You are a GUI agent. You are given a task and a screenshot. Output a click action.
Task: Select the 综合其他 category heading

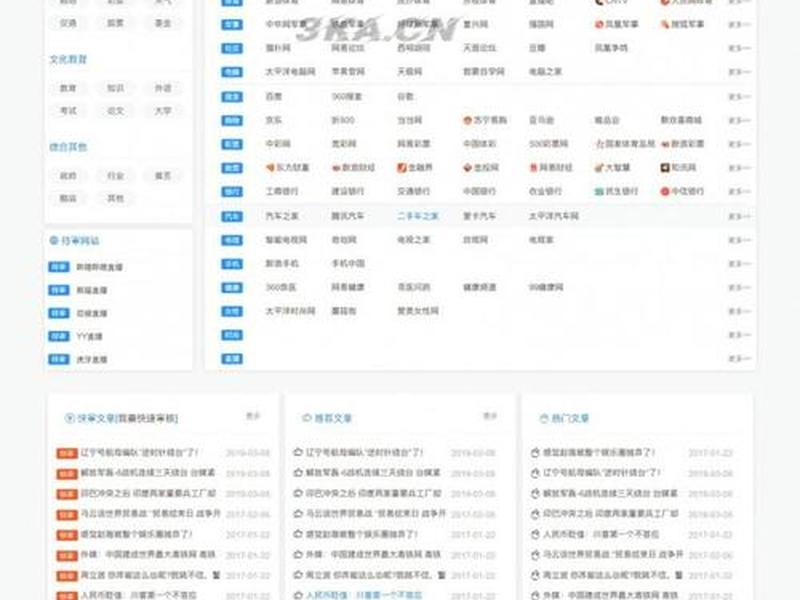68,147
